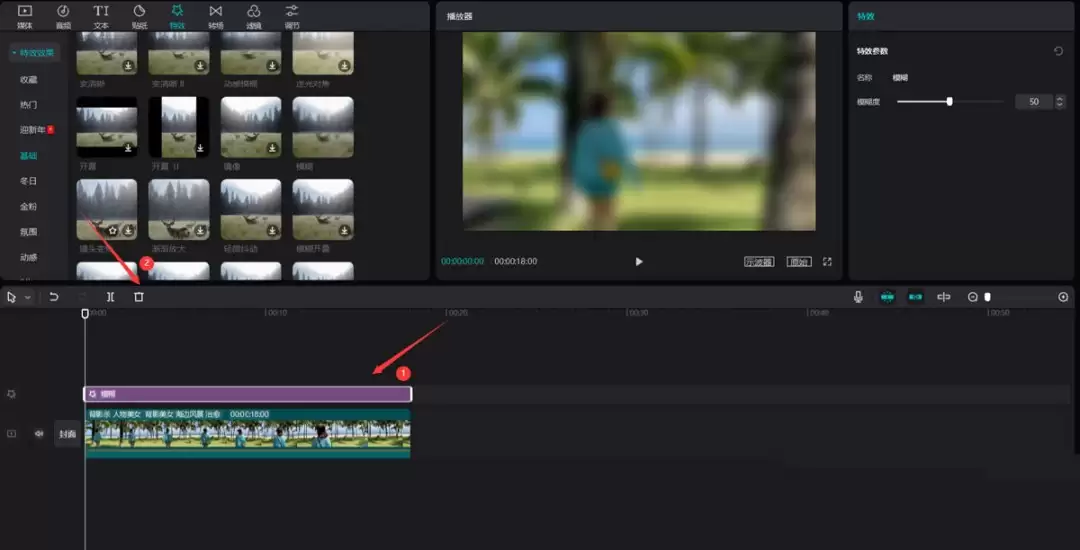Click the timeline zoom-in plus icon
Image resolution: width=1080 pixels, height=550 pixels.
pyautogui.click(x=1063, y=297)
